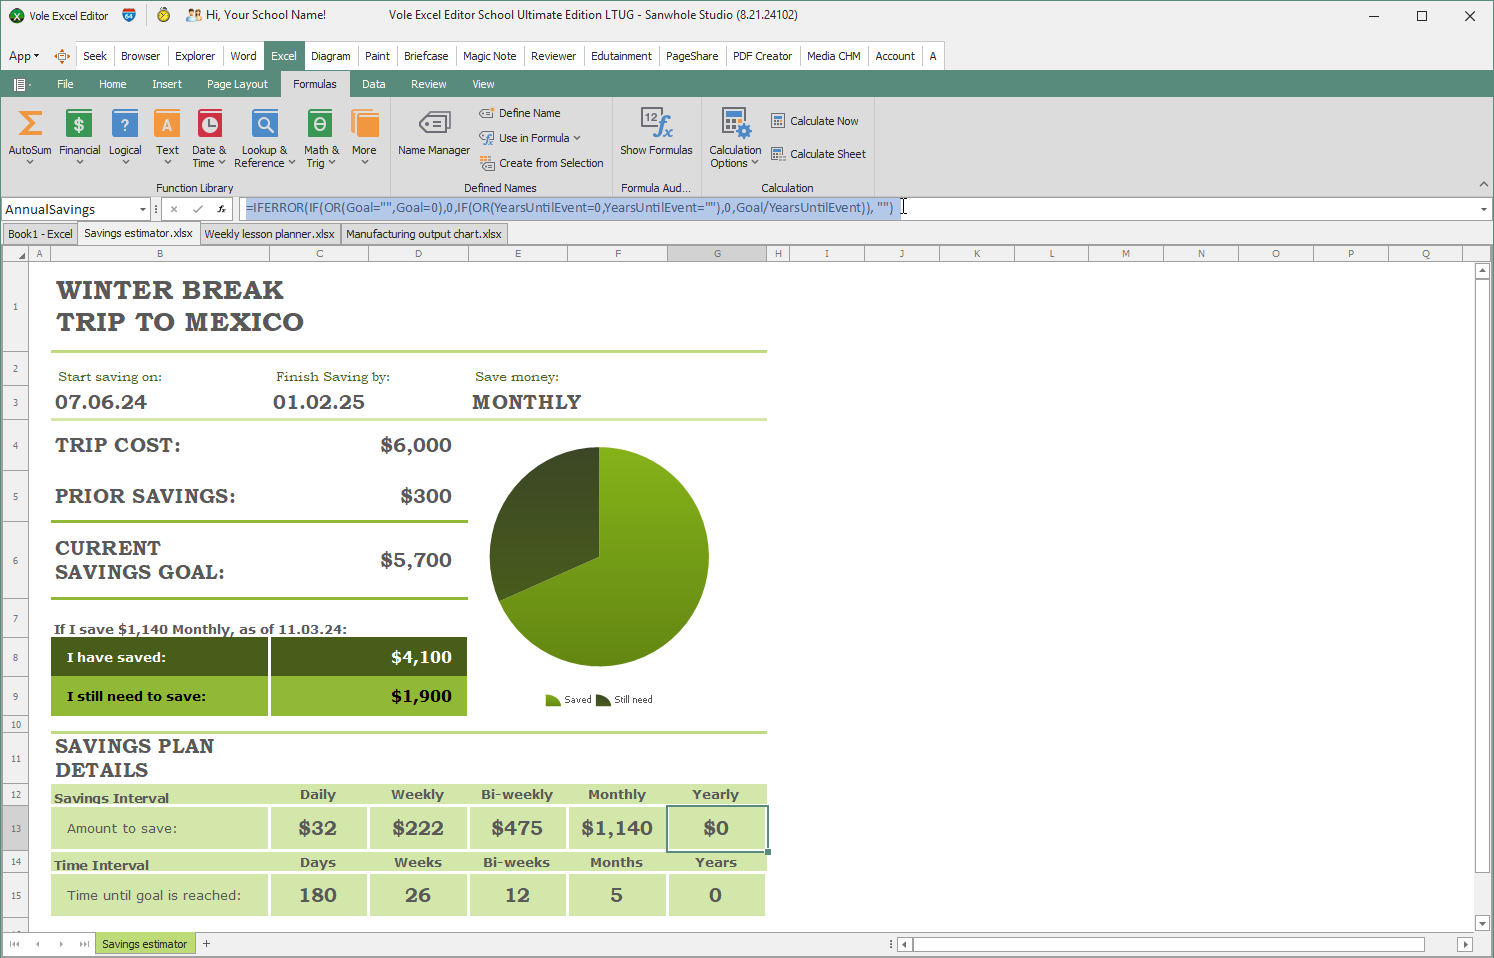The height and width of the screenshot is (958, 1494).
Task: Expand the Lookup & Reference dropdown
Action: (291, 163)
